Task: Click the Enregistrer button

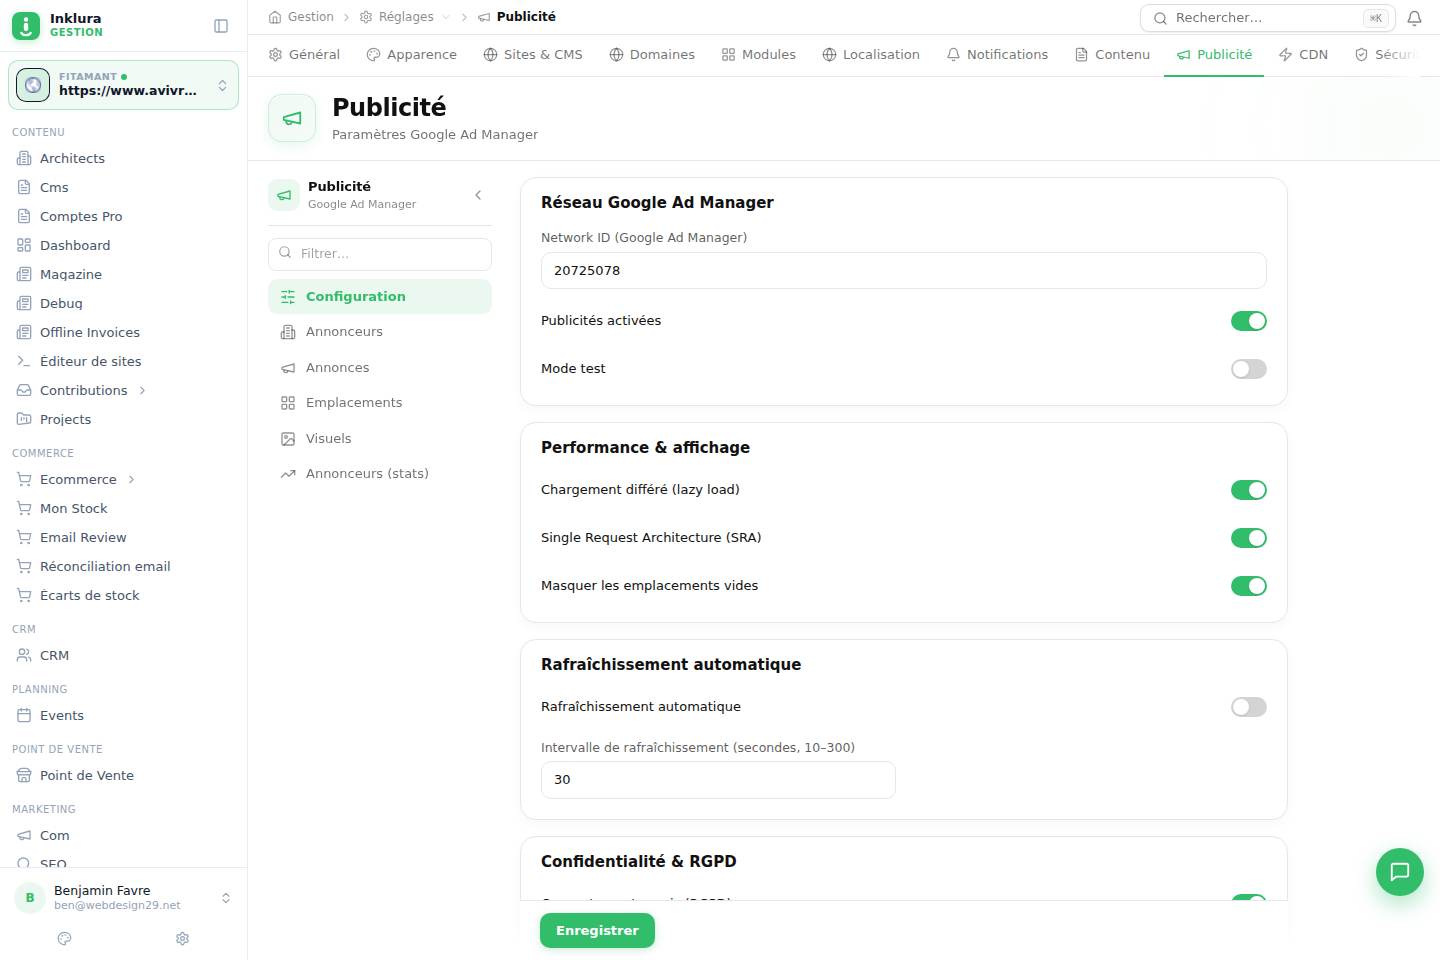Action: [x=597, y=930]
